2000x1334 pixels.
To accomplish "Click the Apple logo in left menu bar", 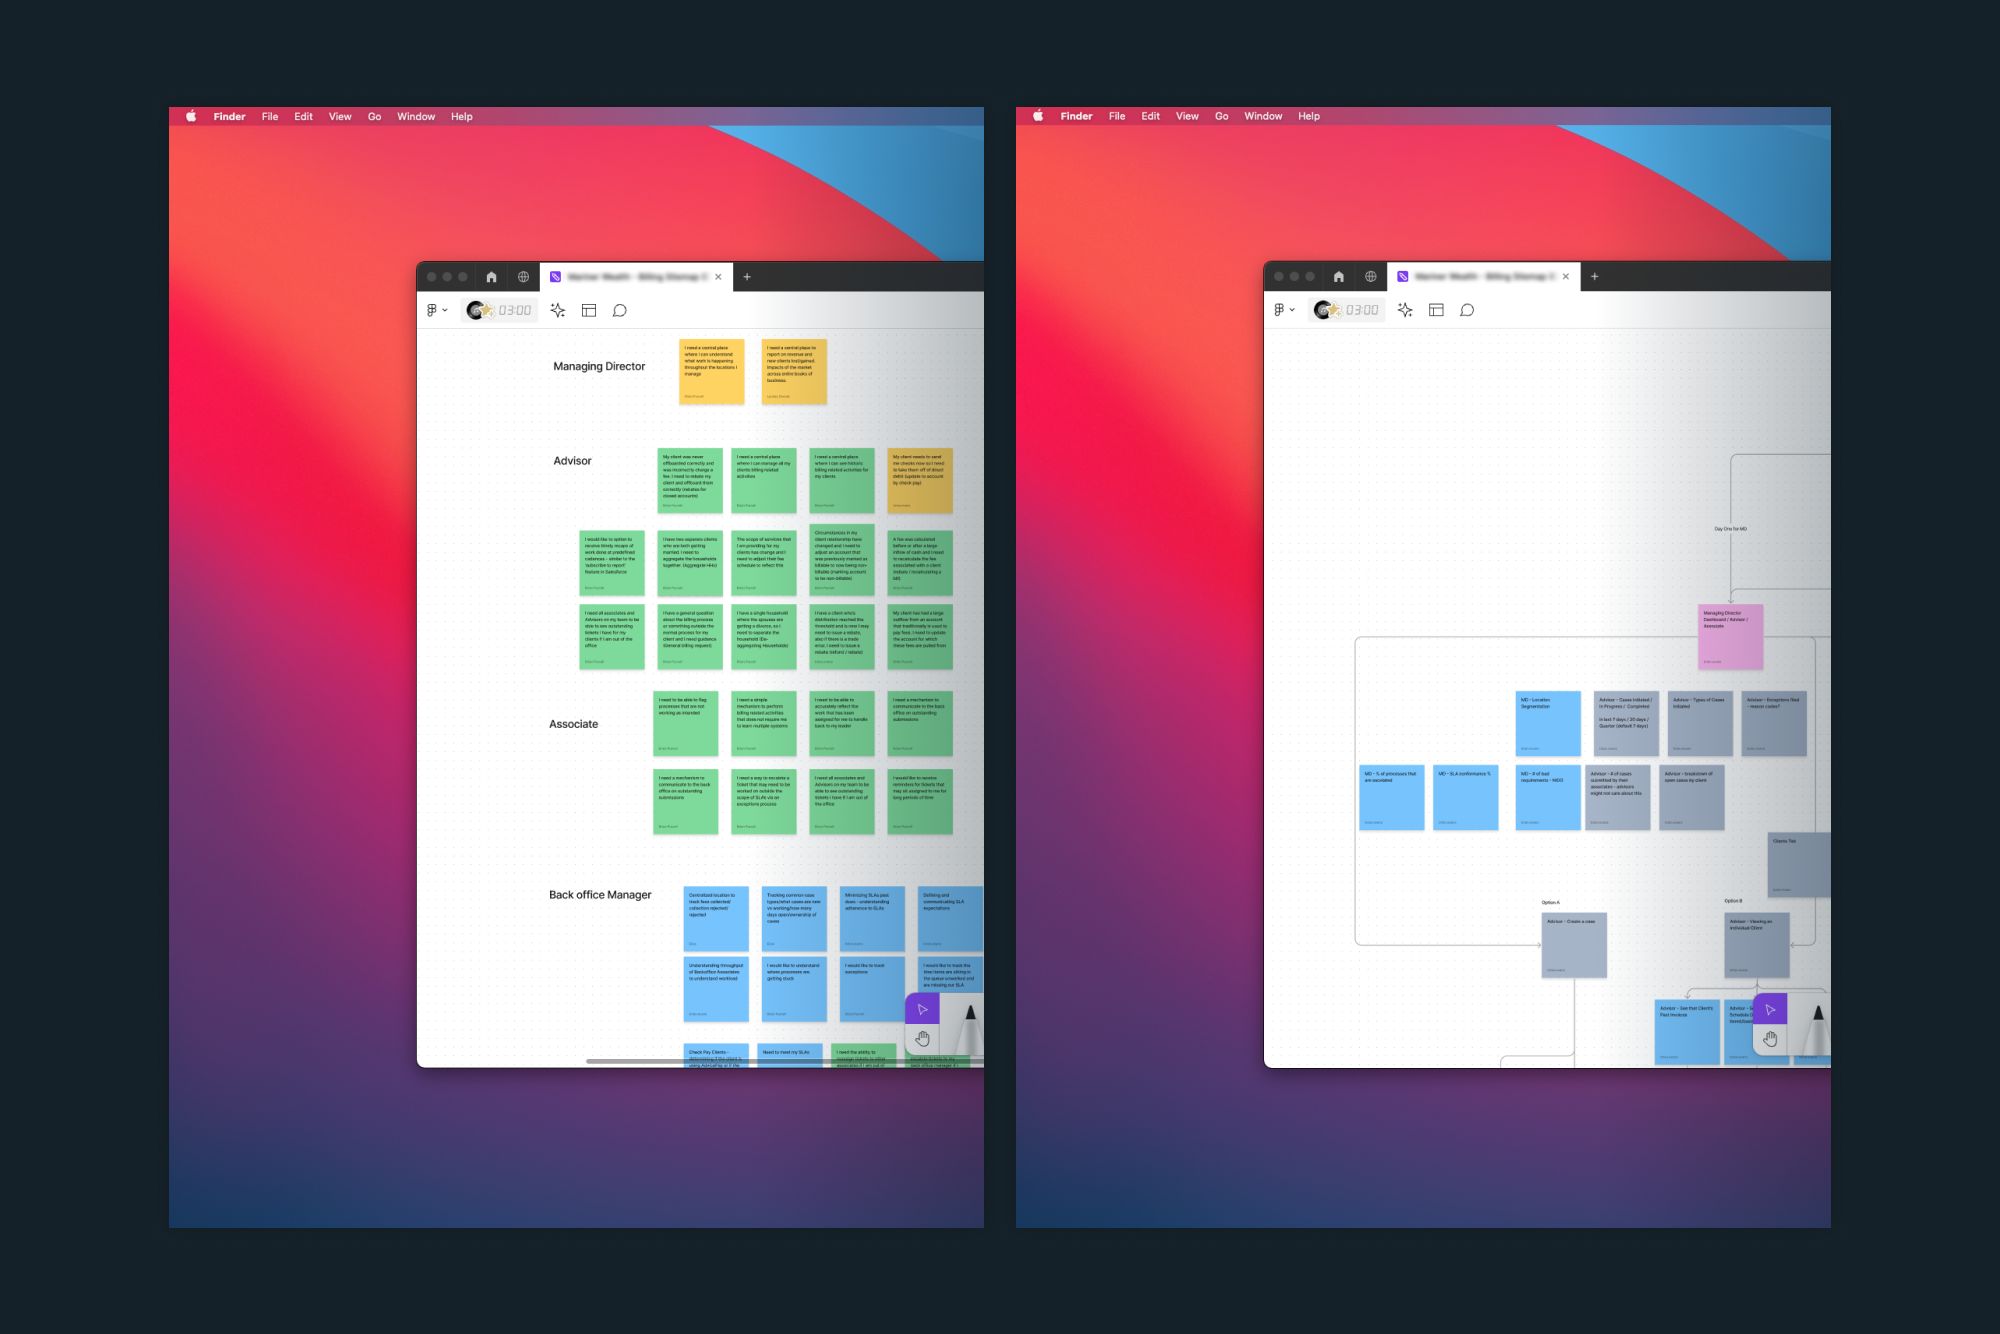I will pos(191,117).
